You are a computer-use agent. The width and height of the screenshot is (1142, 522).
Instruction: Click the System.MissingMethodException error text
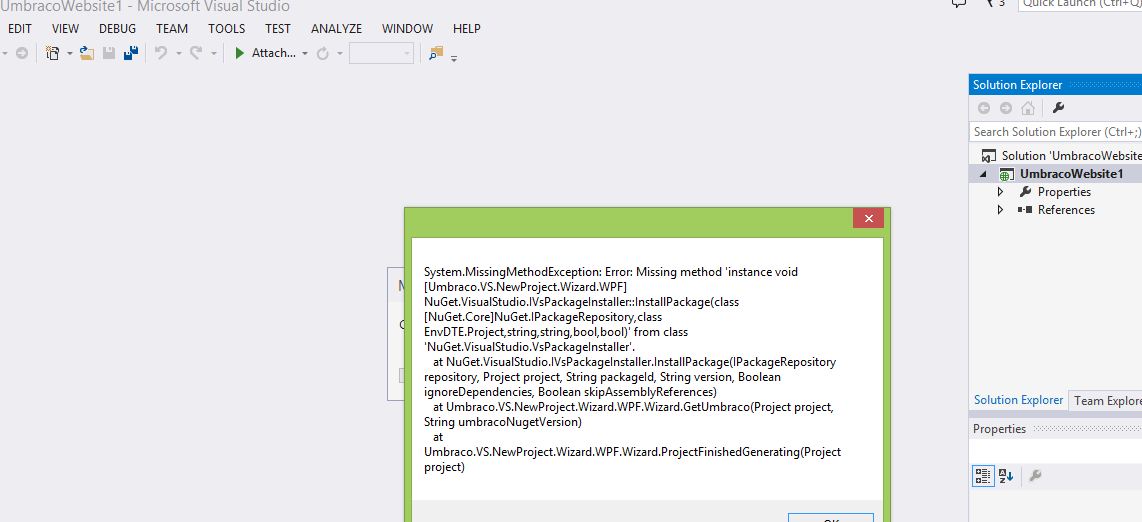point(631,370)
